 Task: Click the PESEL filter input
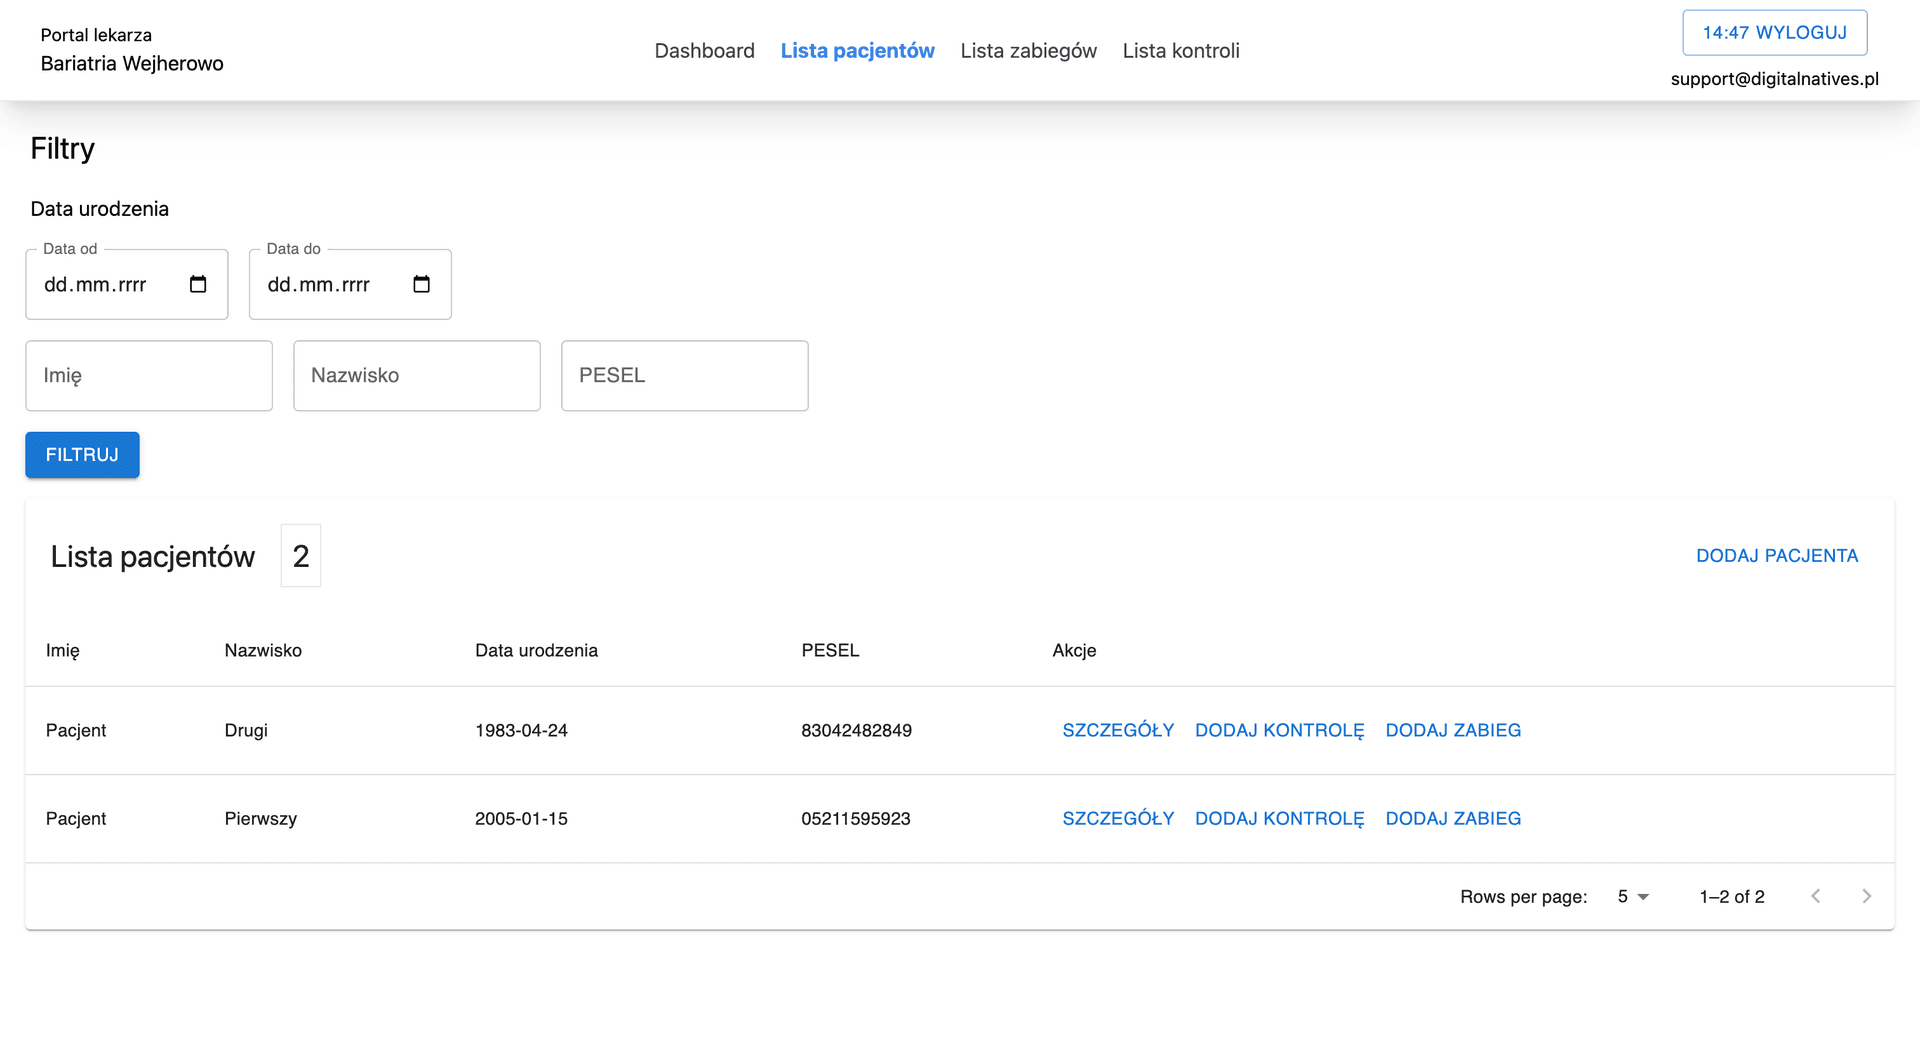click(x=685, y=376)
